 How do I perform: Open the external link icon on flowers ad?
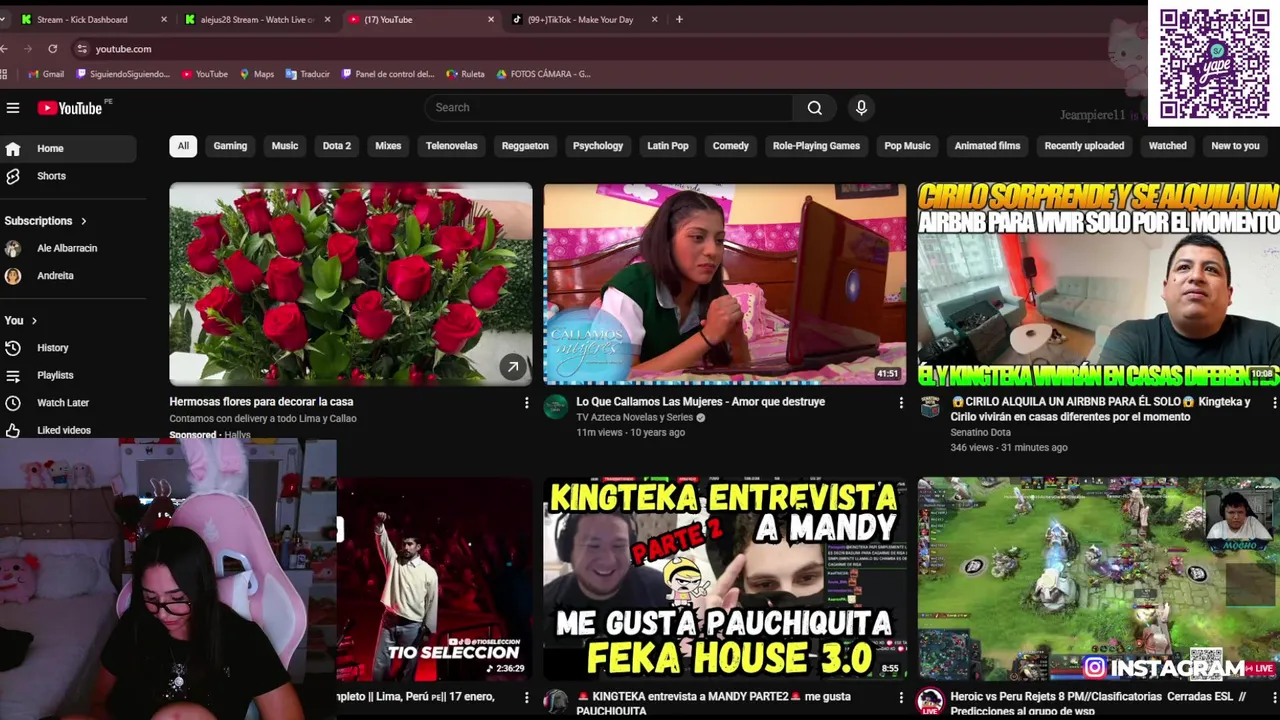pos(513,367)
